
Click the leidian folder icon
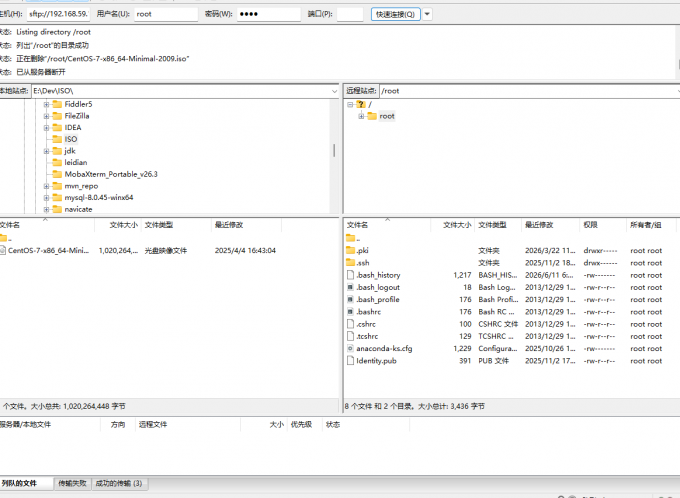57,163
